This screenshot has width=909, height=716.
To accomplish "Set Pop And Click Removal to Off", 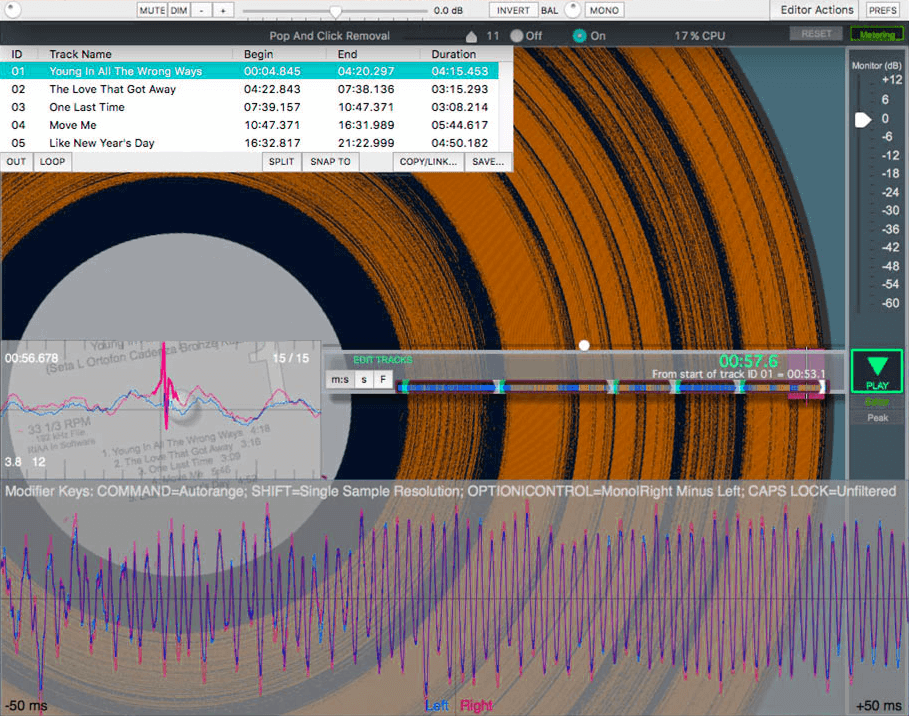I will 517,36.
